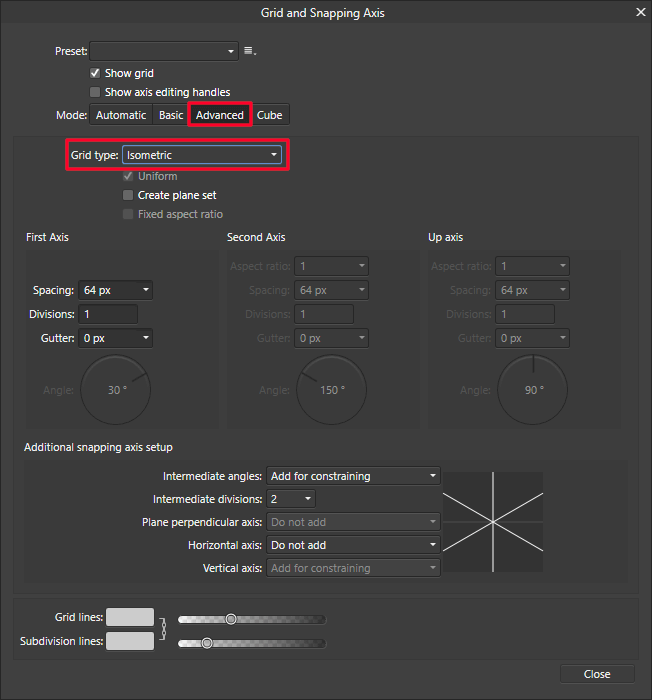Screen dimensions: 652x700
Task: Open Plane perpendicular axis dropdown
Action: (353, 522)
